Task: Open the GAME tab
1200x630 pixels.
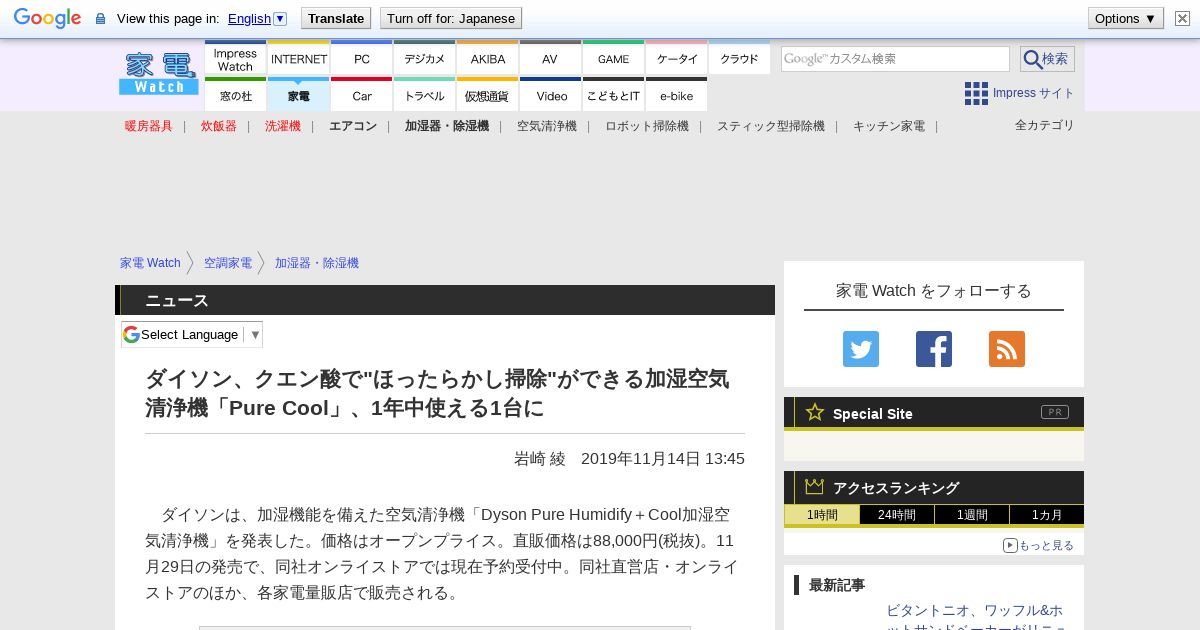Action: click(x=613, y=58)
